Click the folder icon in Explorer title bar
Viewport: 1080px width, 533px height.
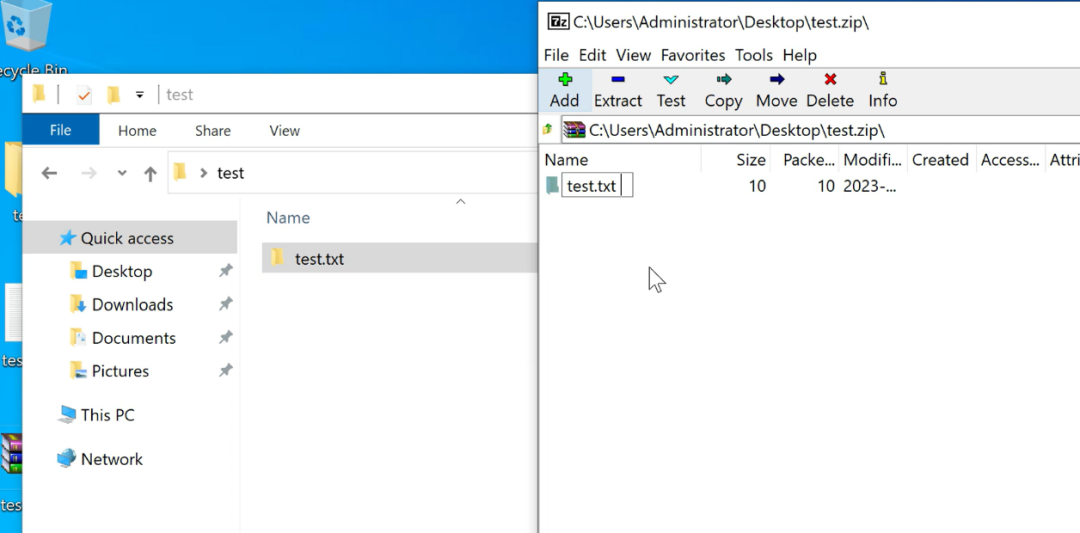(39, 93)
